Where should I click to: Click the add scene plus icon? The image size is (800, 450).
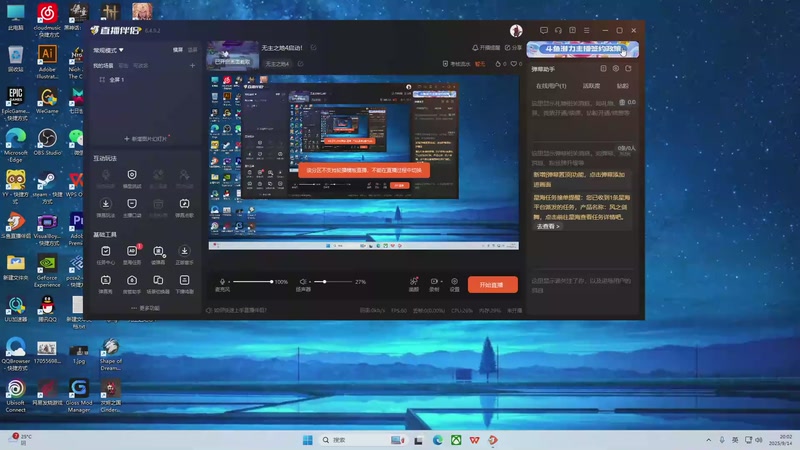coord(192,65)
